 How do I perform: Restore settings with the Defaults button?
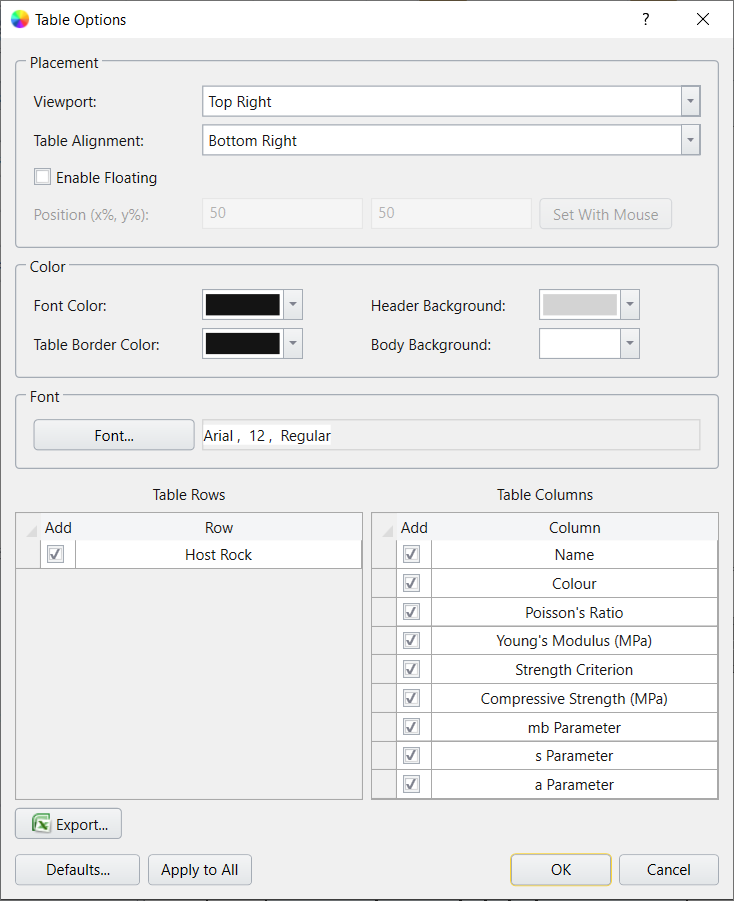point(77,869)
